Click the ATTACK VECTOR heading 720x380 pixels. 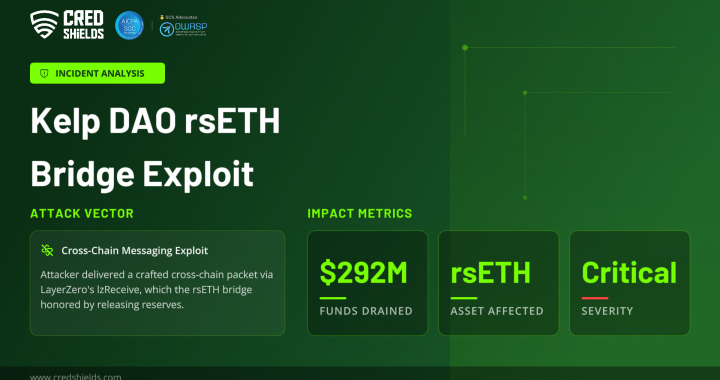[x=82, y=213]
